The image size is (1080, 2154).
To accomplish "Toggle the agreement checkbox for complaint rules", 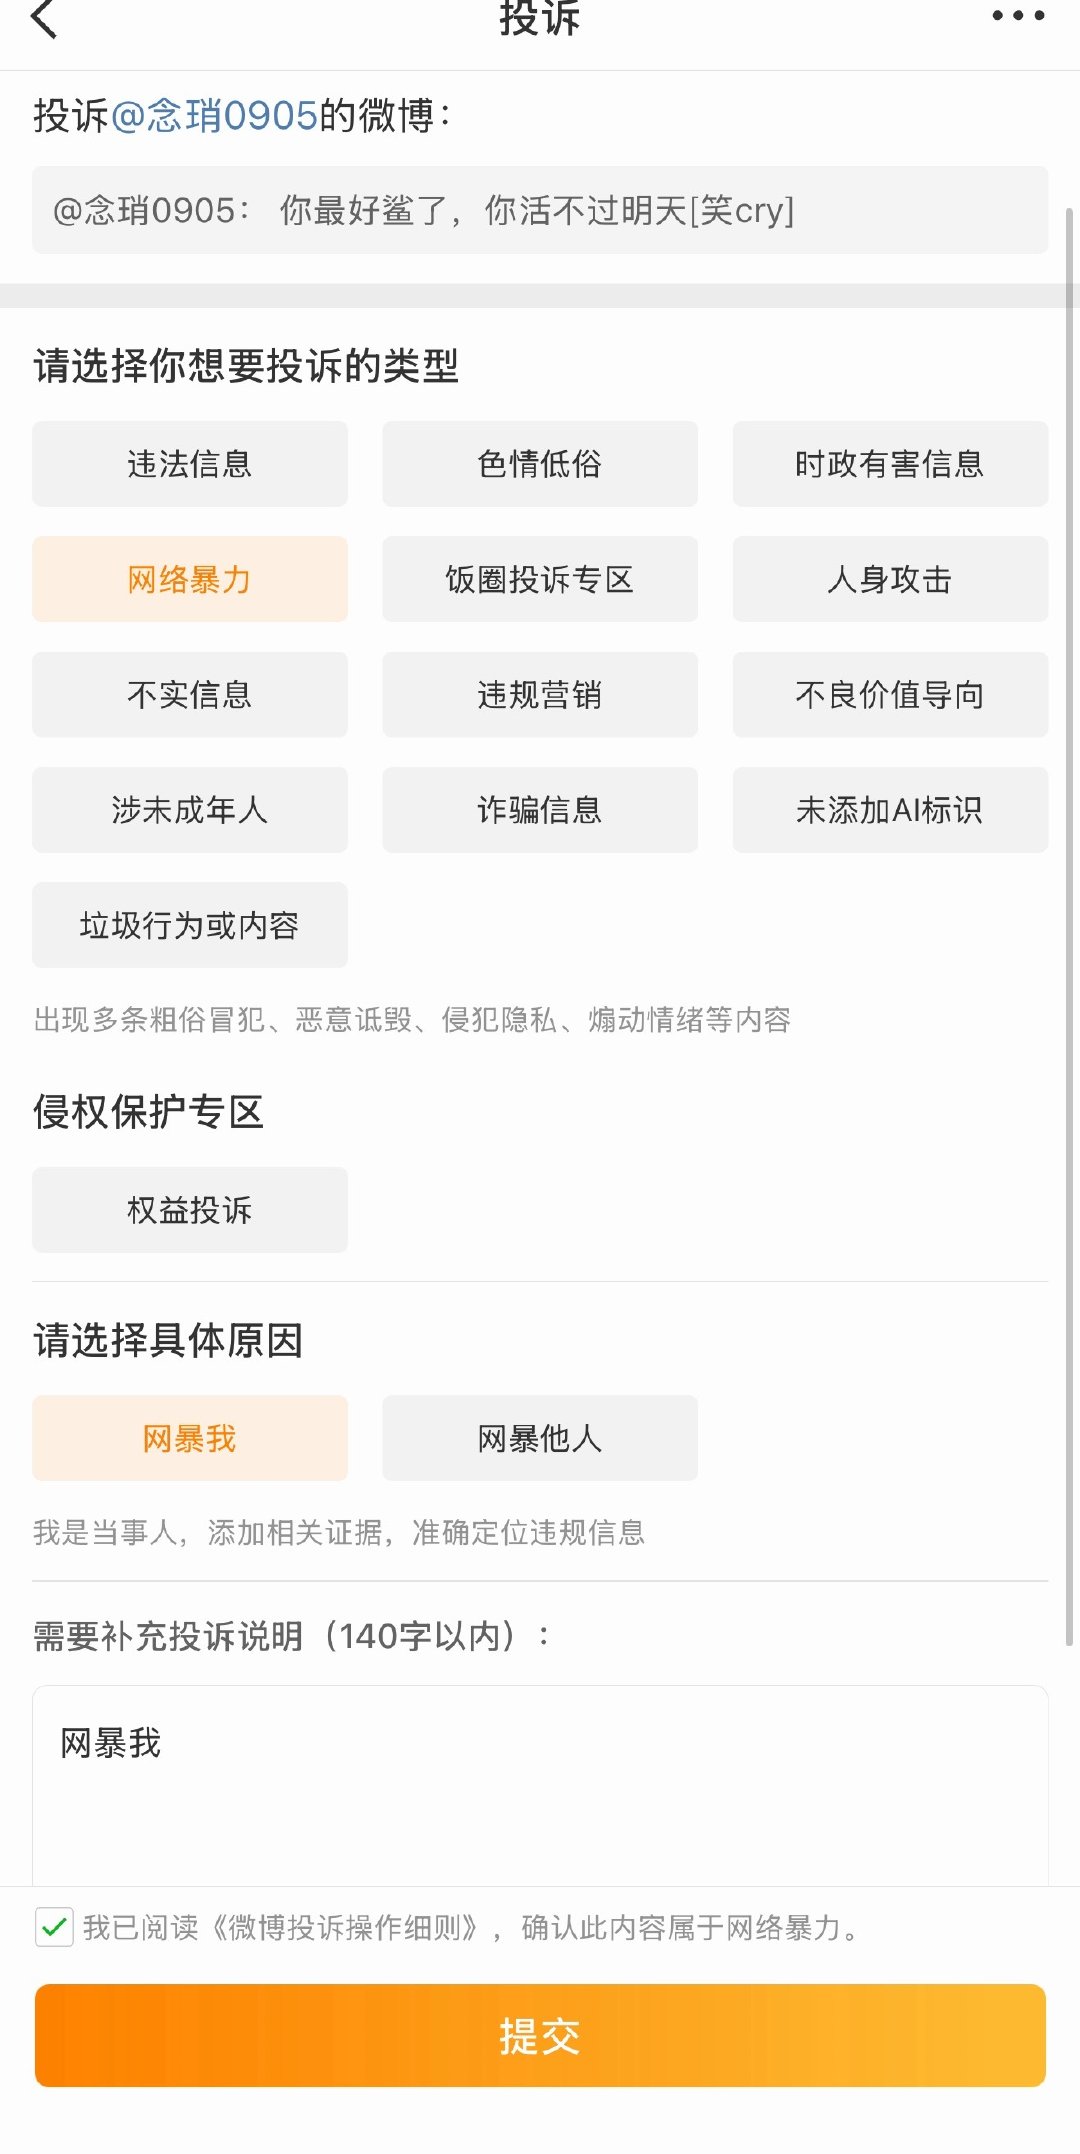I will pyautogui.click(x=54, y=1926).
